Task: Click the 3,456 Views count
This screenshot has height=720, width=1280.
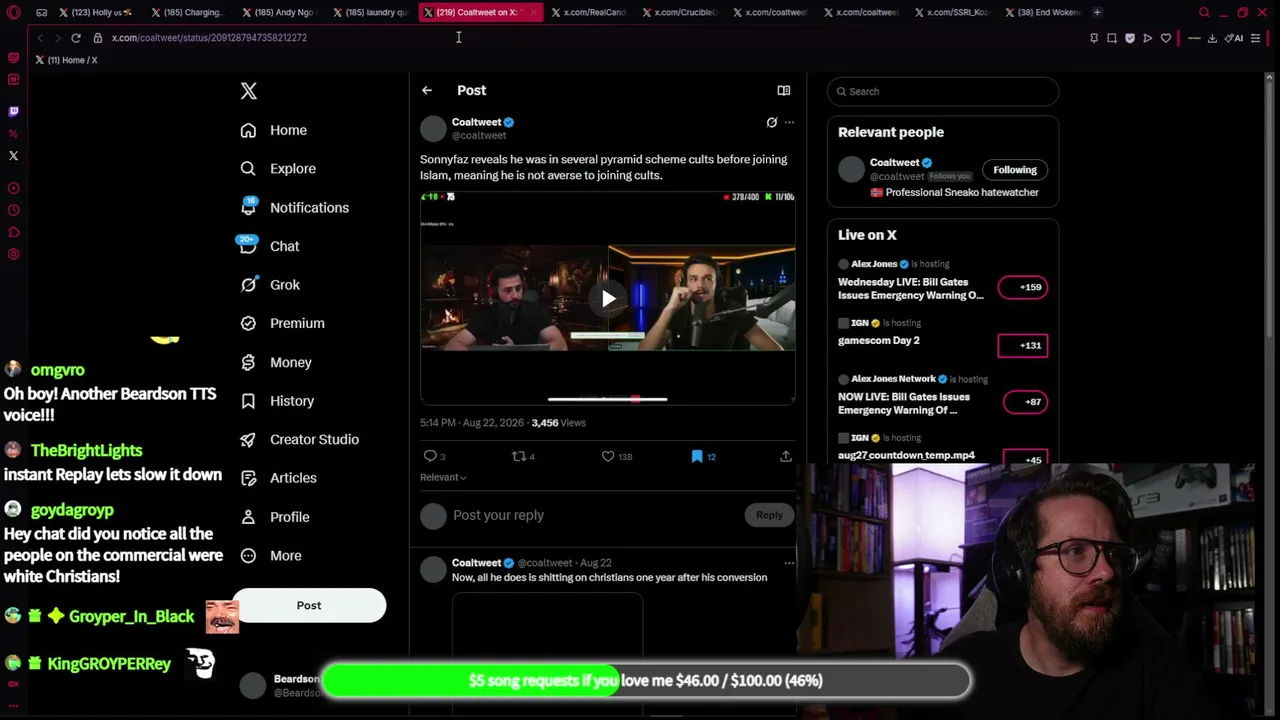Action: point(558,423)
